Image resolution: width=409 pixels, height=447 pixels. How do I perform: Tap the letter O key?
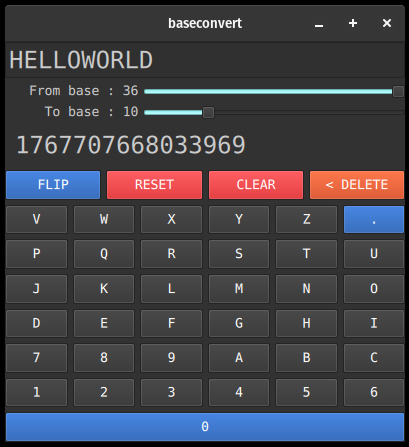(374, 288)
